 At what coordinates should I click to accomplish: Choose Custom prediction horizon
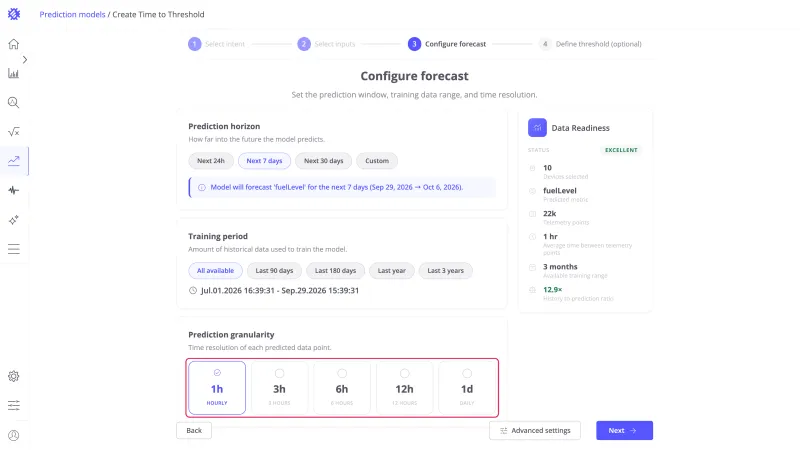pyautogui.click(x=377, y=161)
